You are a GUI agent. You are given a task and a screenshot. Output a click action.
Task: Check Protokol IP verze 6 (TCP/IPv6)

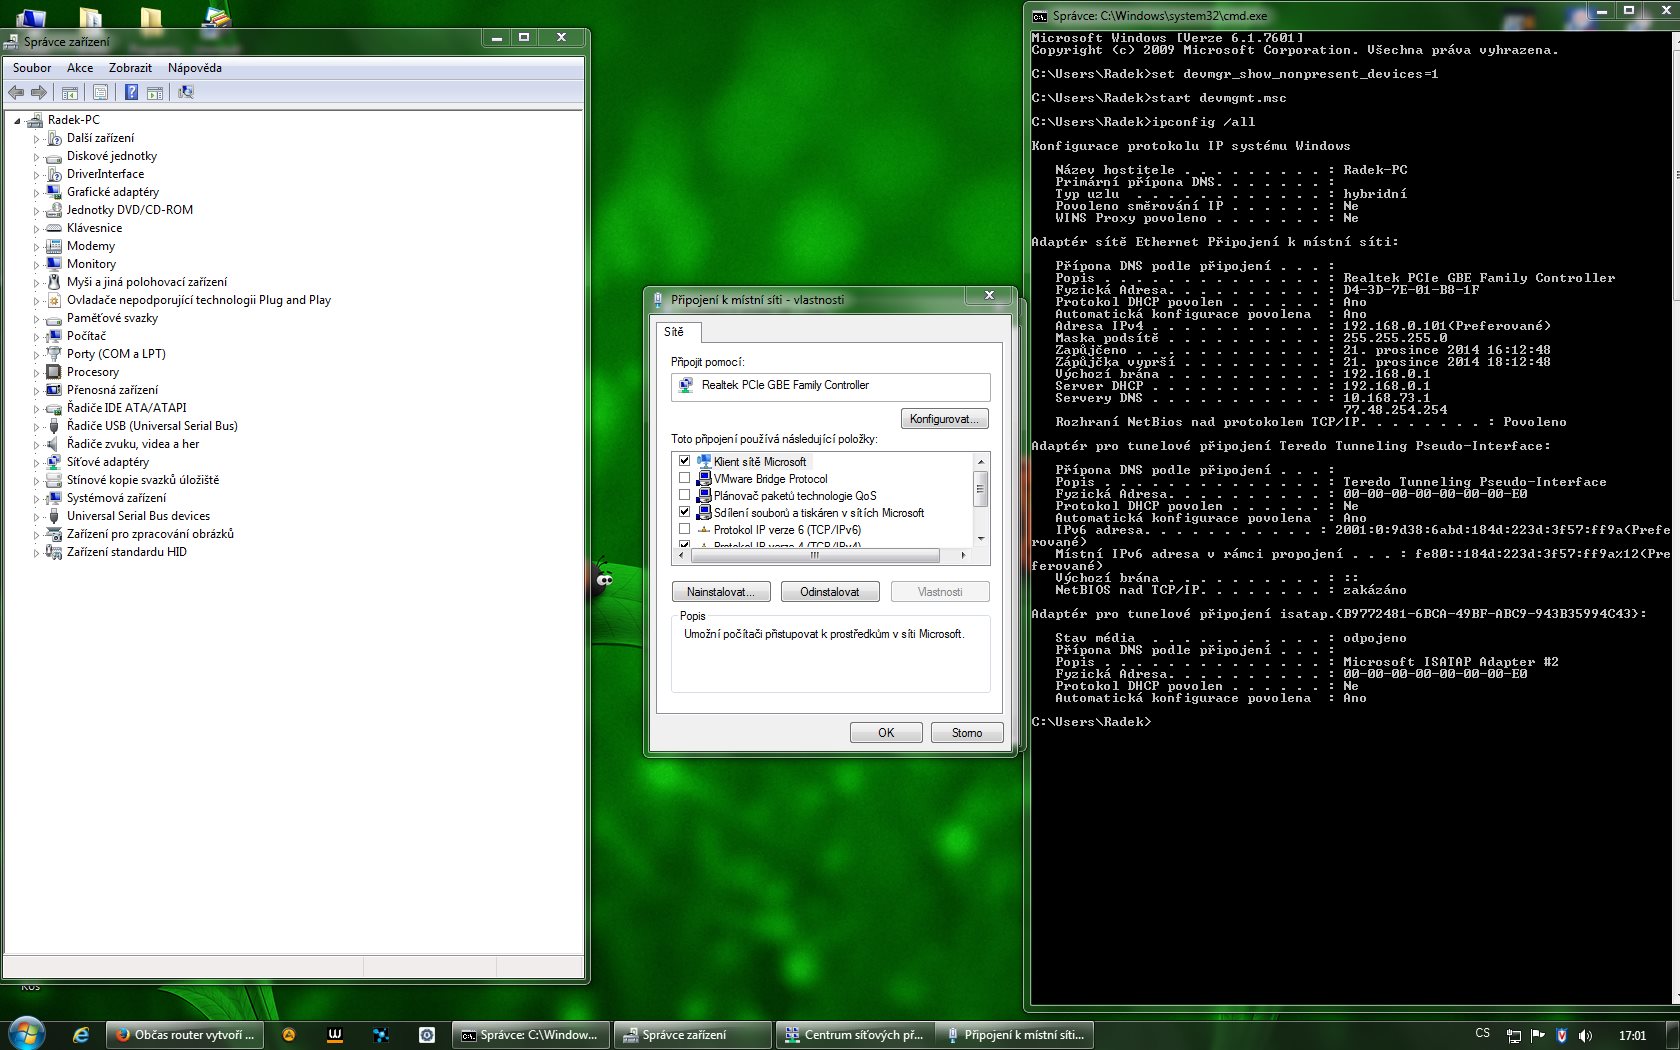point(685,529)
